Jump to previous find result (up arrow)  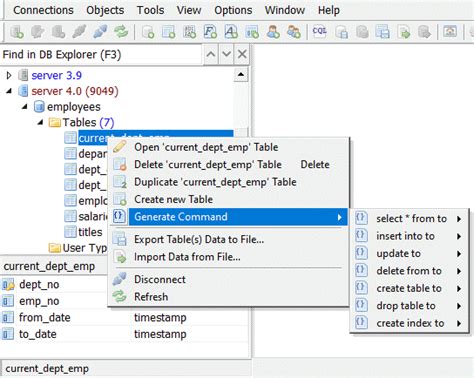coord(210,54)
